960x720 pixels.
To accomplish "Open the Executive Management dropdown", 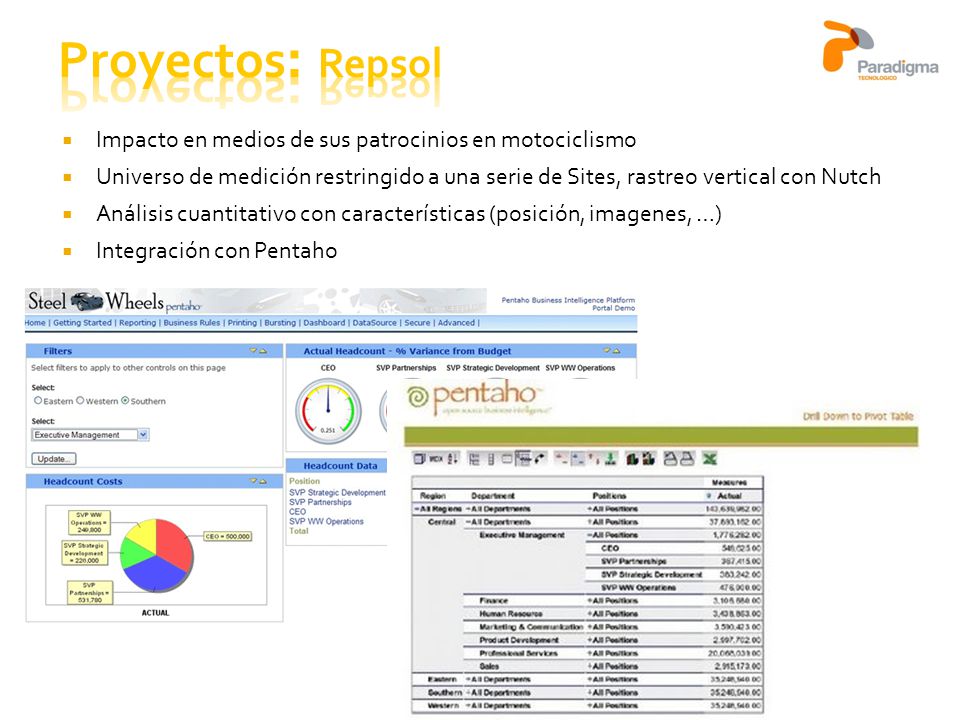I will pos(143,435).
